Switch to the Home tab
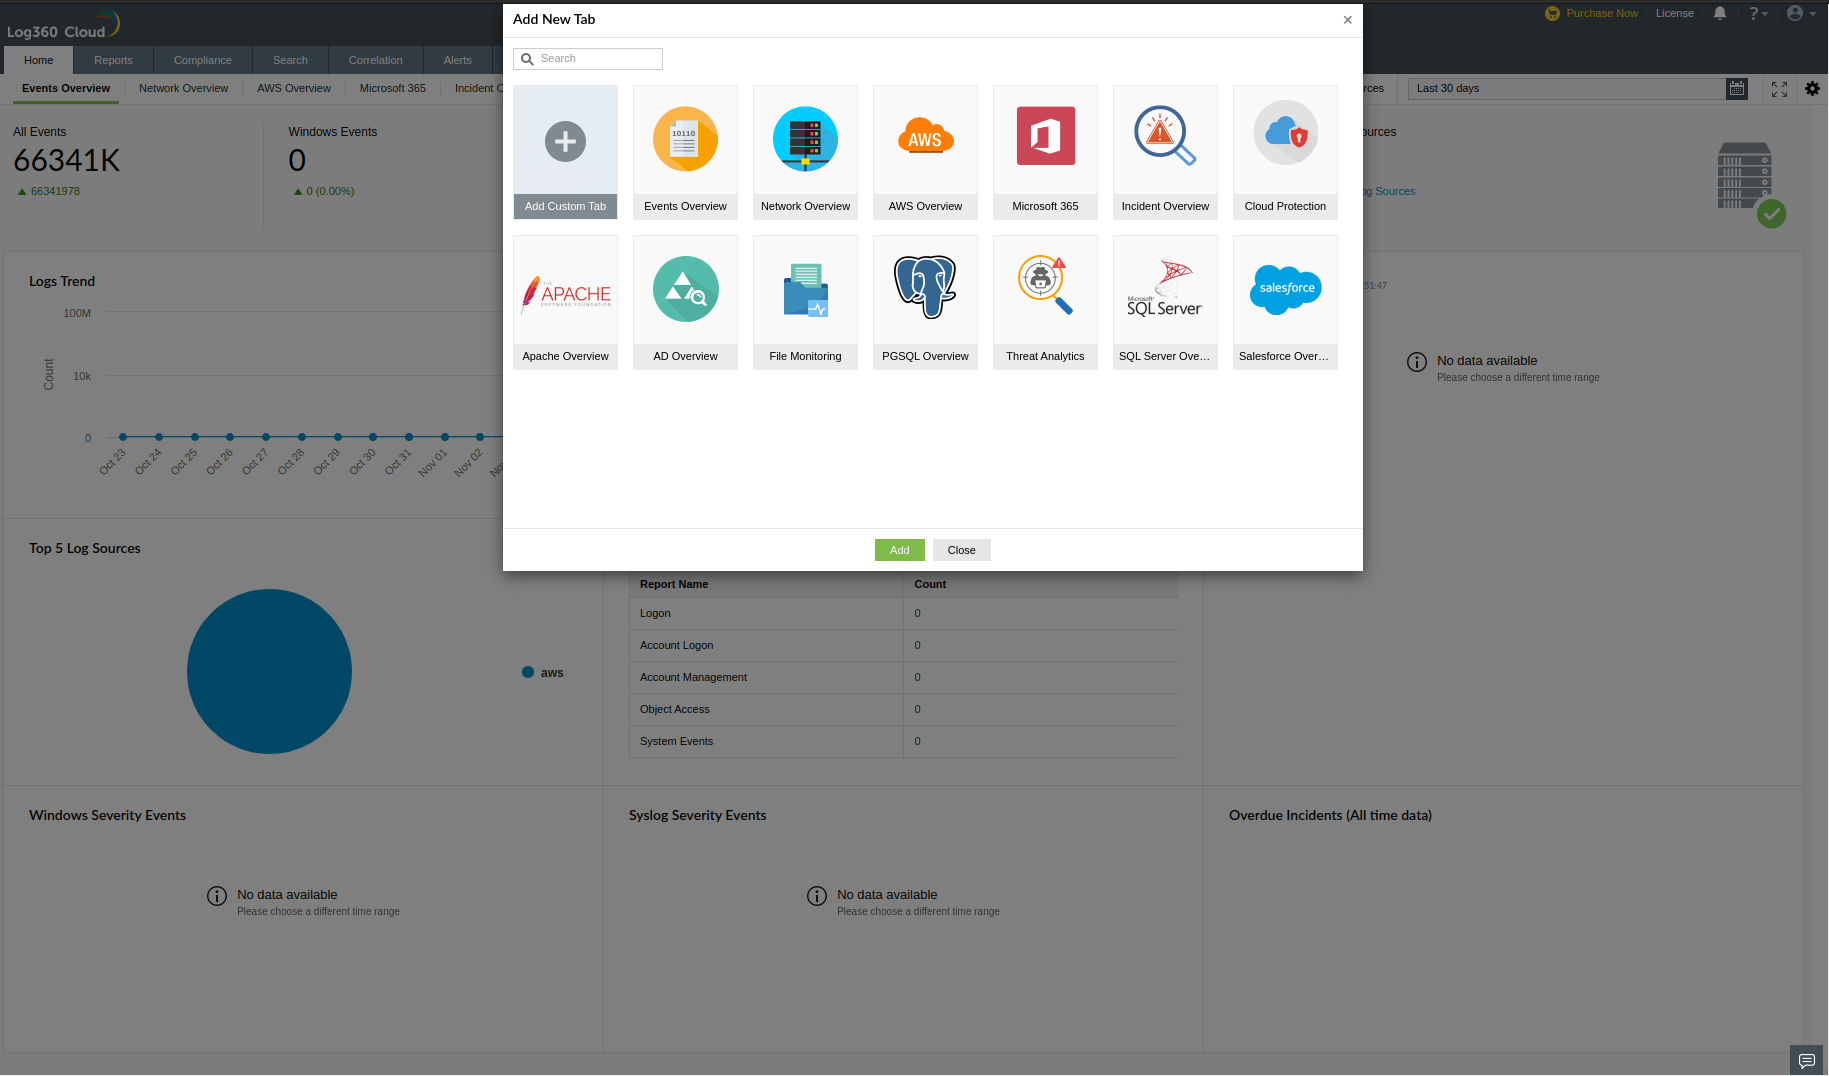Viewport: 1829px width, 1076px height. coord(39,60)
